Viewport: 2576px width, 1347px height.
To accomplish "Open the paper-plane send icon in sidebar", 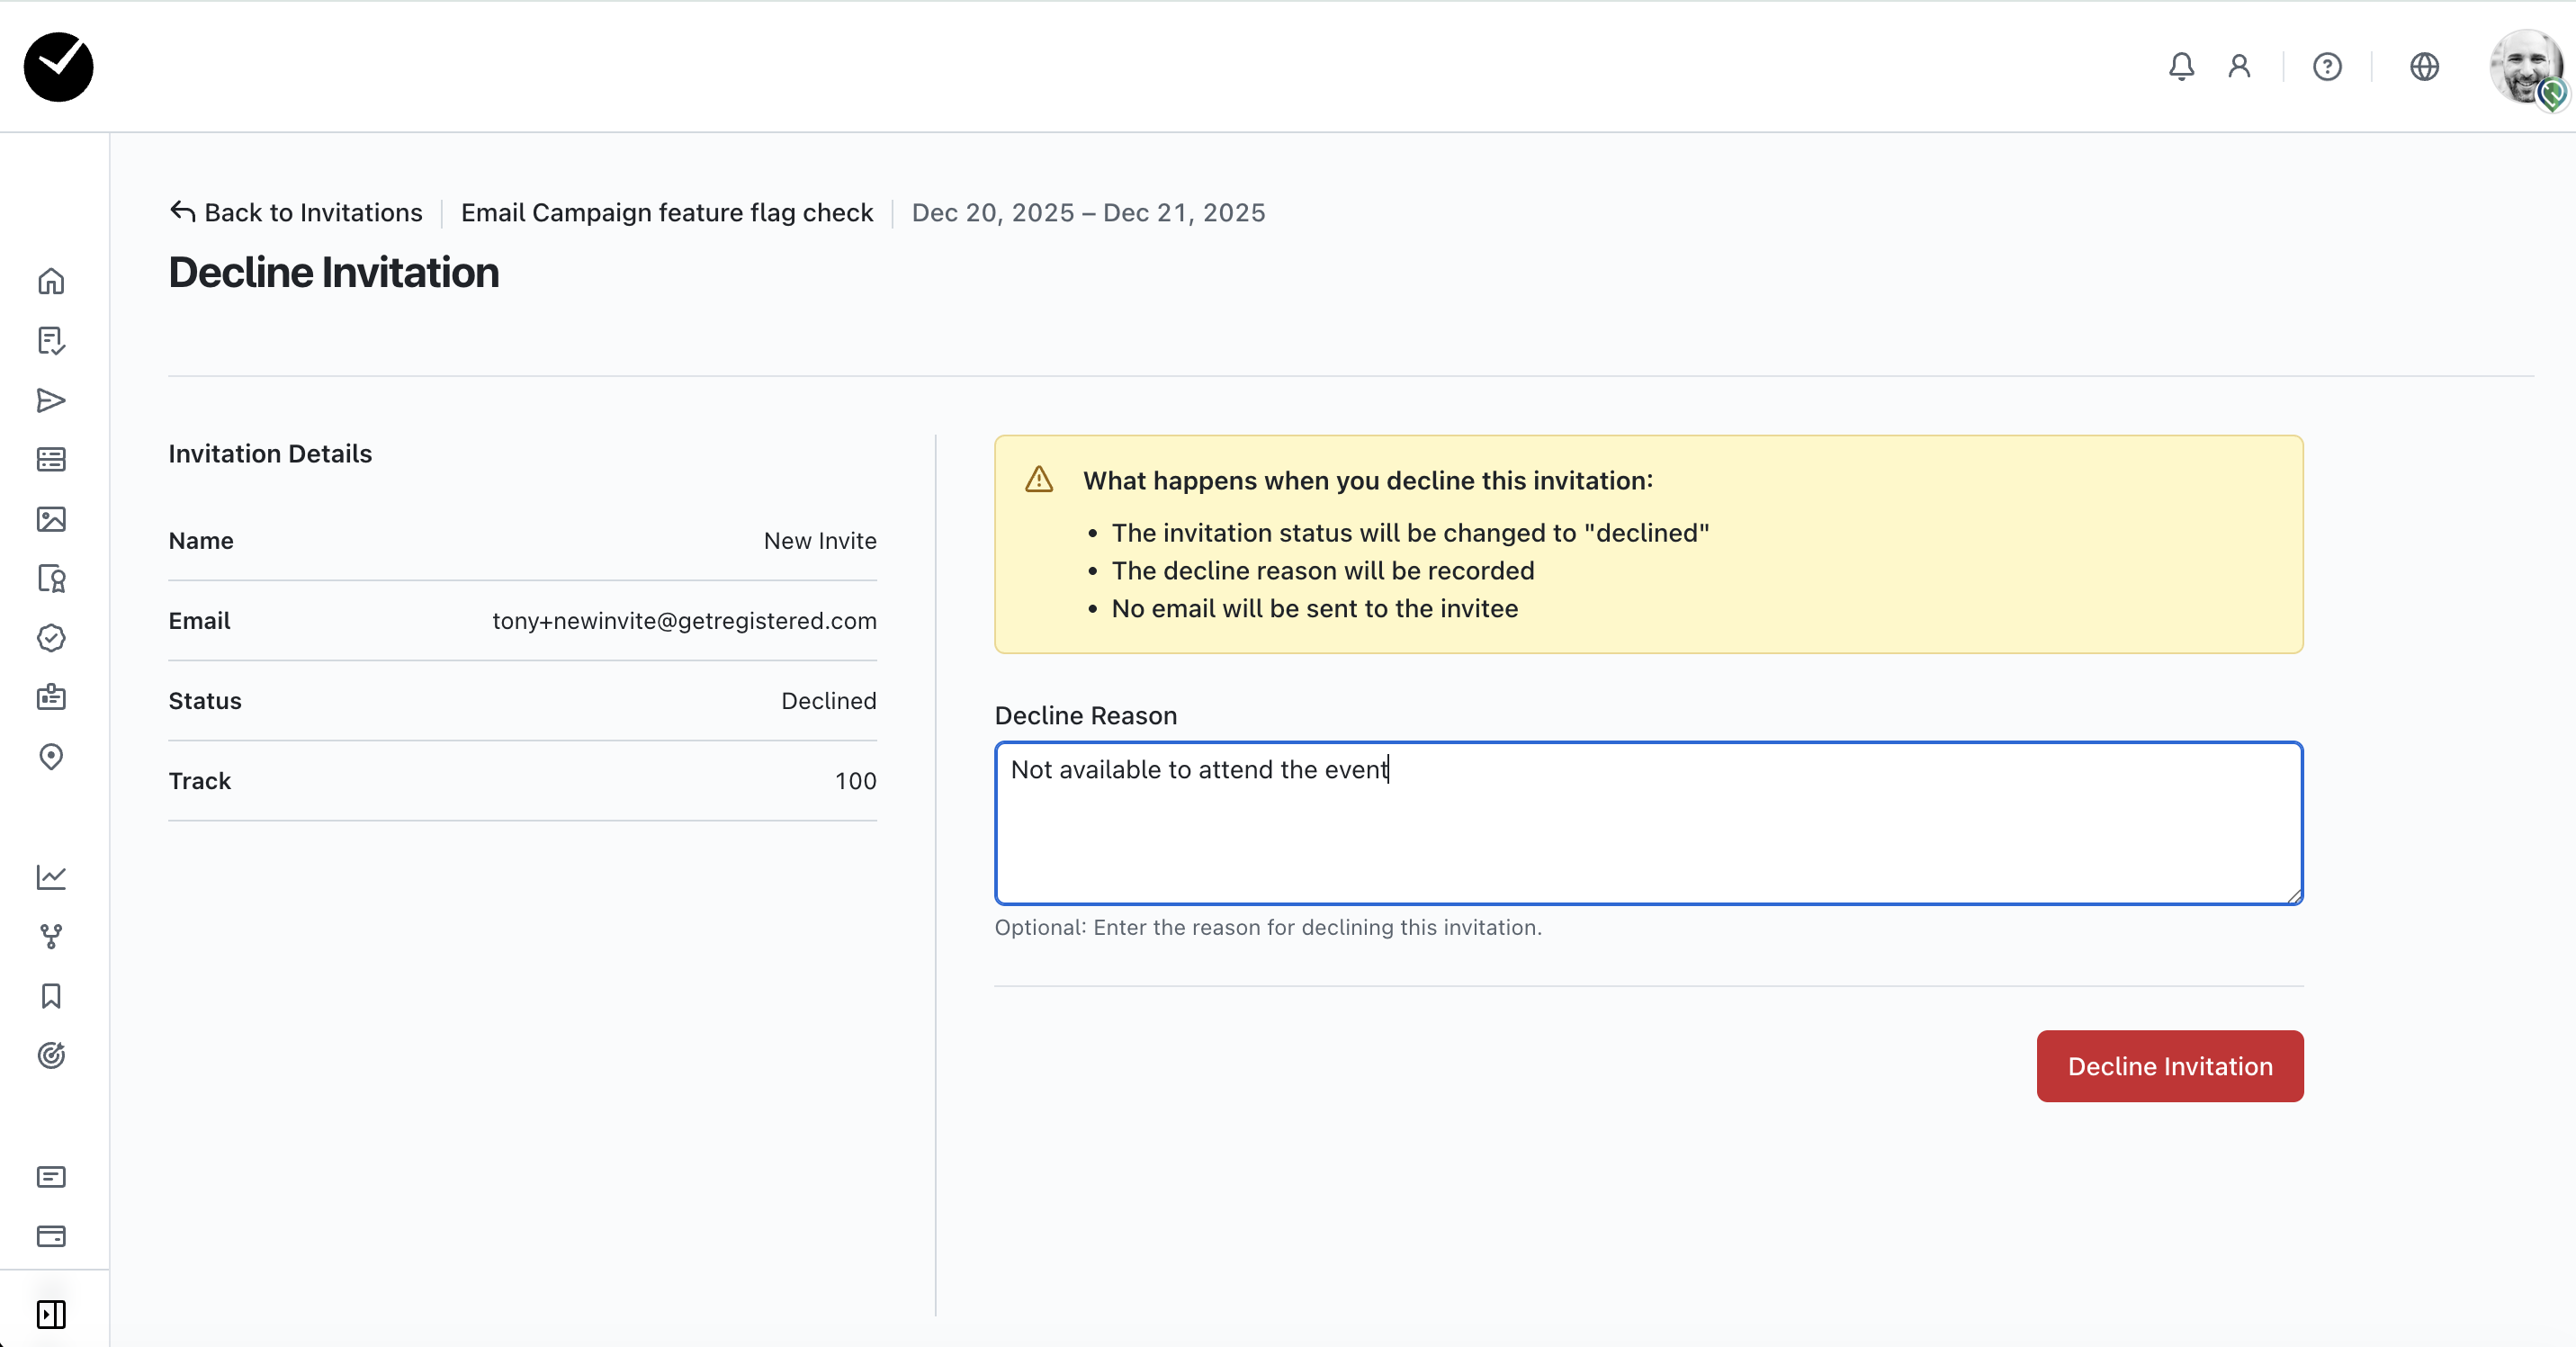I will coord(51,401).
